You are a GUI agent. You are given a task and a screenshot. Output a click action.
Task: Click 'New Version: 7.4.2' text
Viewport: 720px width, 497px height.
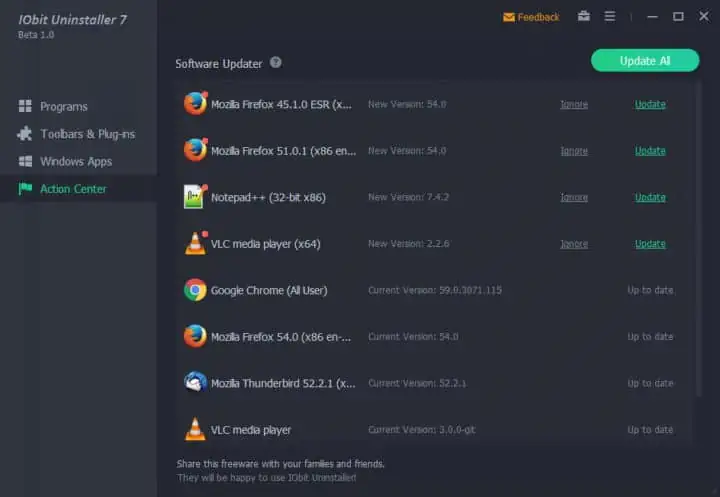pos(408,197)
